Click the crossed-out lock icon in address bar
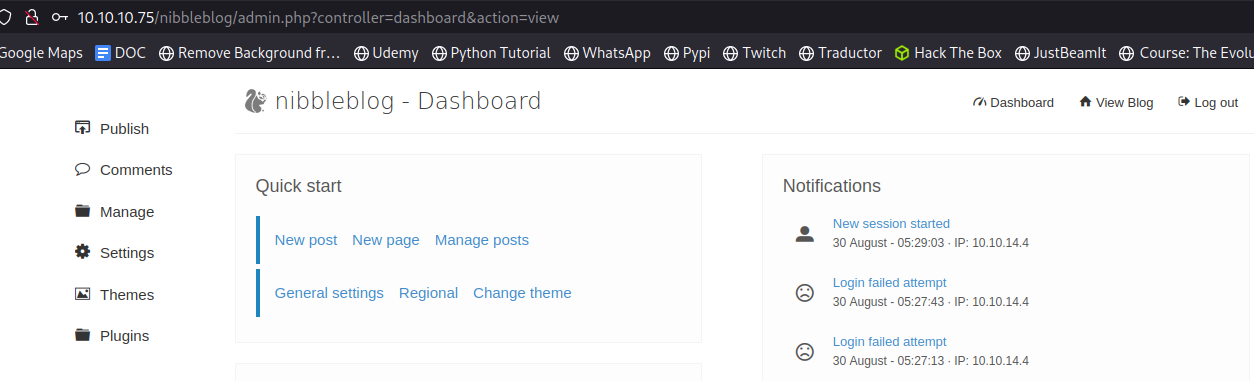Viewport: 1254px width, 381px height. (31, 17)
